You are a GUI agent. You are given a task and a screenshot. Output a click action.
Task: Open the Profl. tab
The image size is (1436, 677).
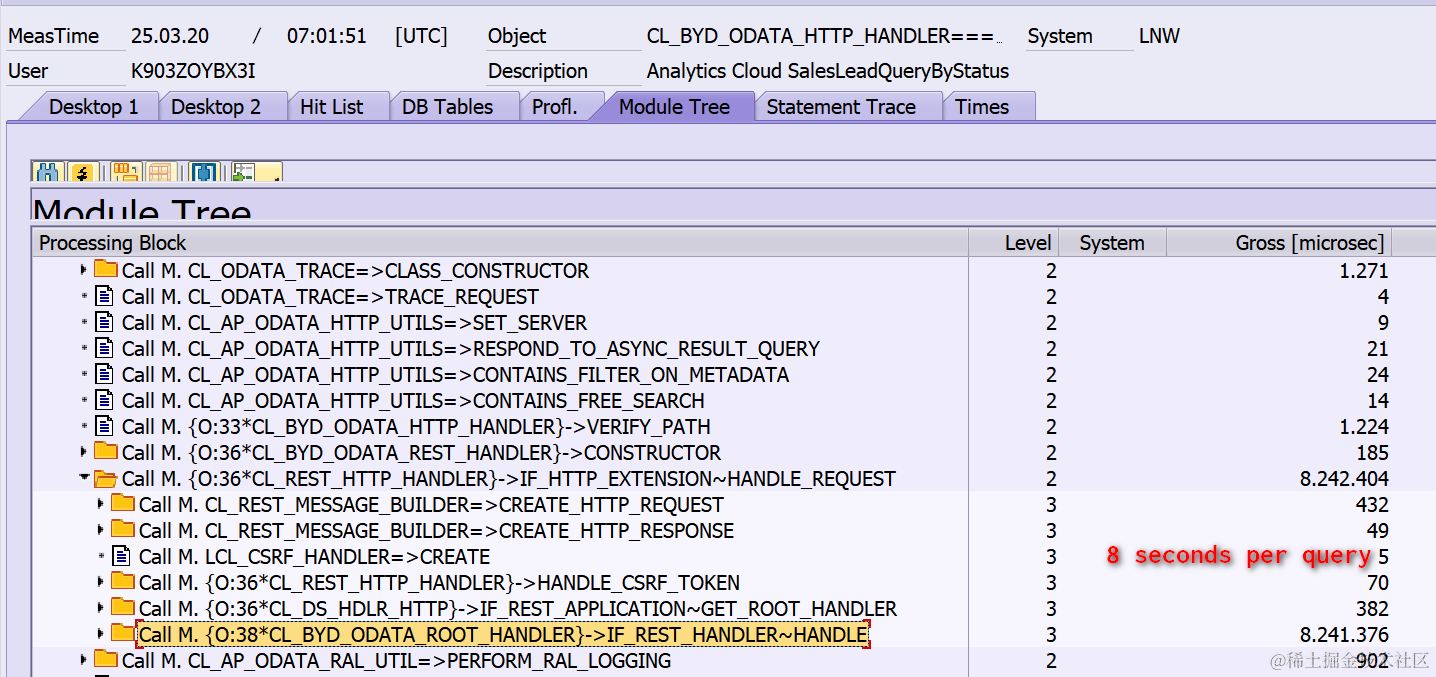pyautogui.click(x=555, y=107)
